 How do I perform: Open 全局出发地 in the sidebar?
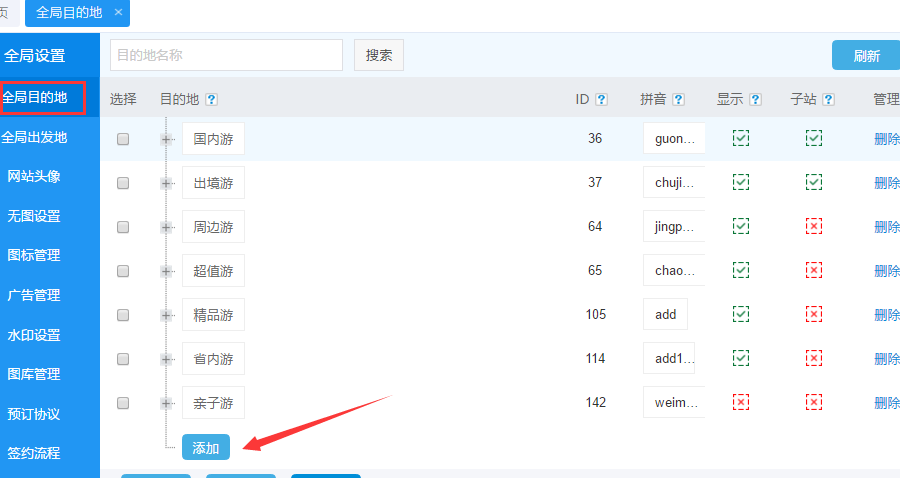(36, 137)
